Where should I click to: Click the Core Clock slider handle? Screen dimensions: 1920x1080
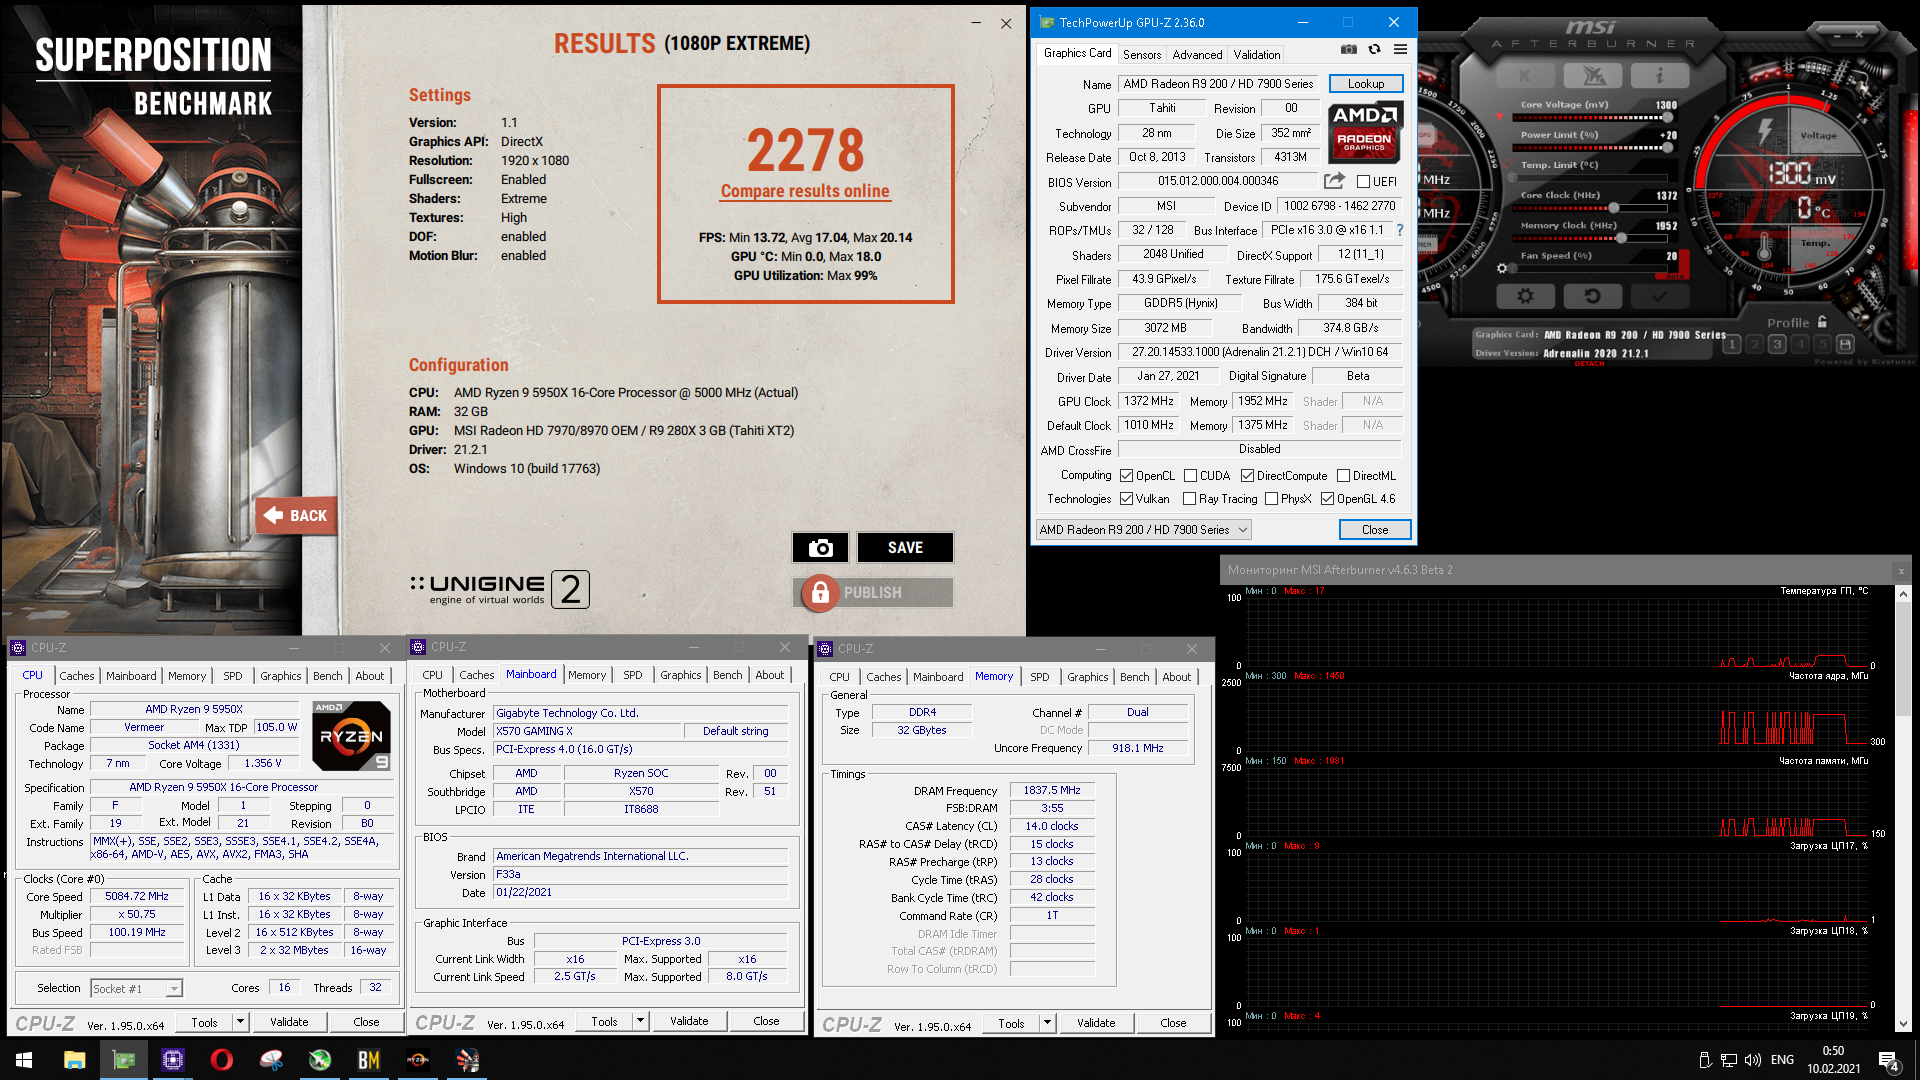tap(1613, 208)
